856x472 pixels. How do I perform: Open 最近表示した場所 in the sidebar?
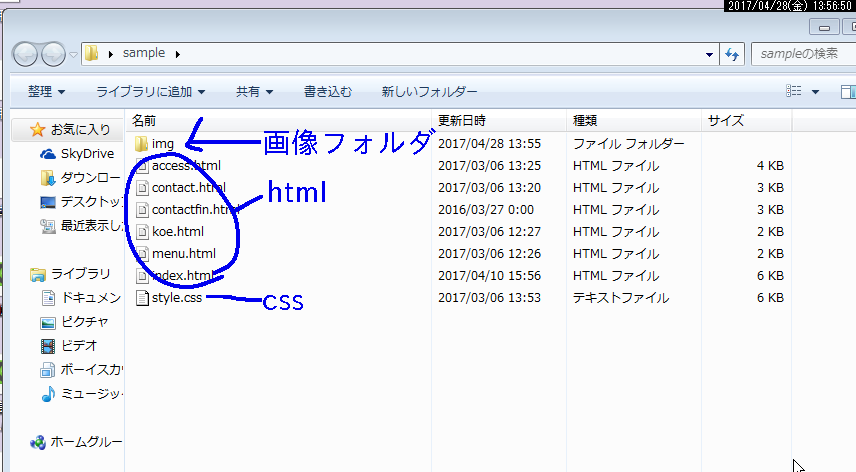tap(82, 226)
